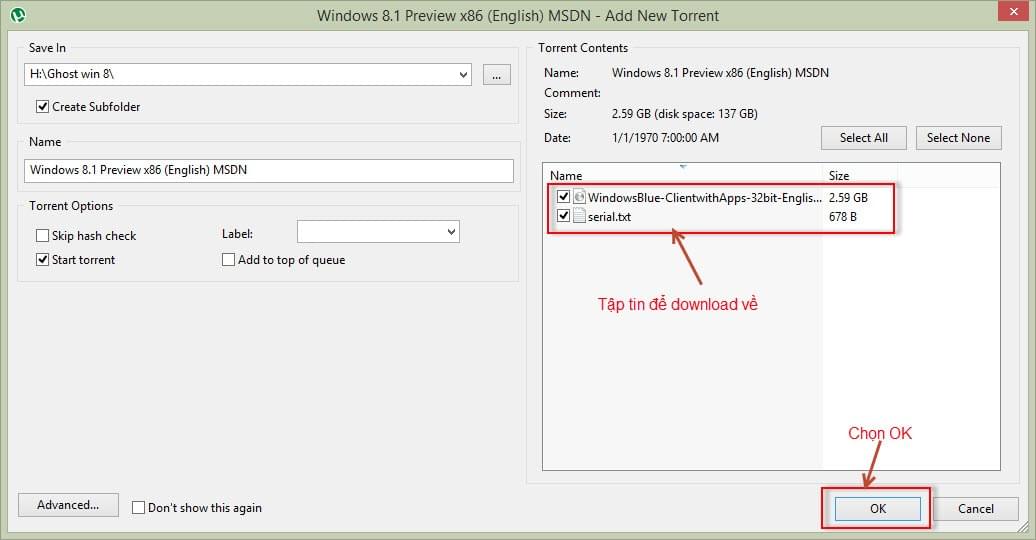Open Advanced... settings
This screenshot has width=1036, height=540.
pyautogui.click(x=68, y=505)
